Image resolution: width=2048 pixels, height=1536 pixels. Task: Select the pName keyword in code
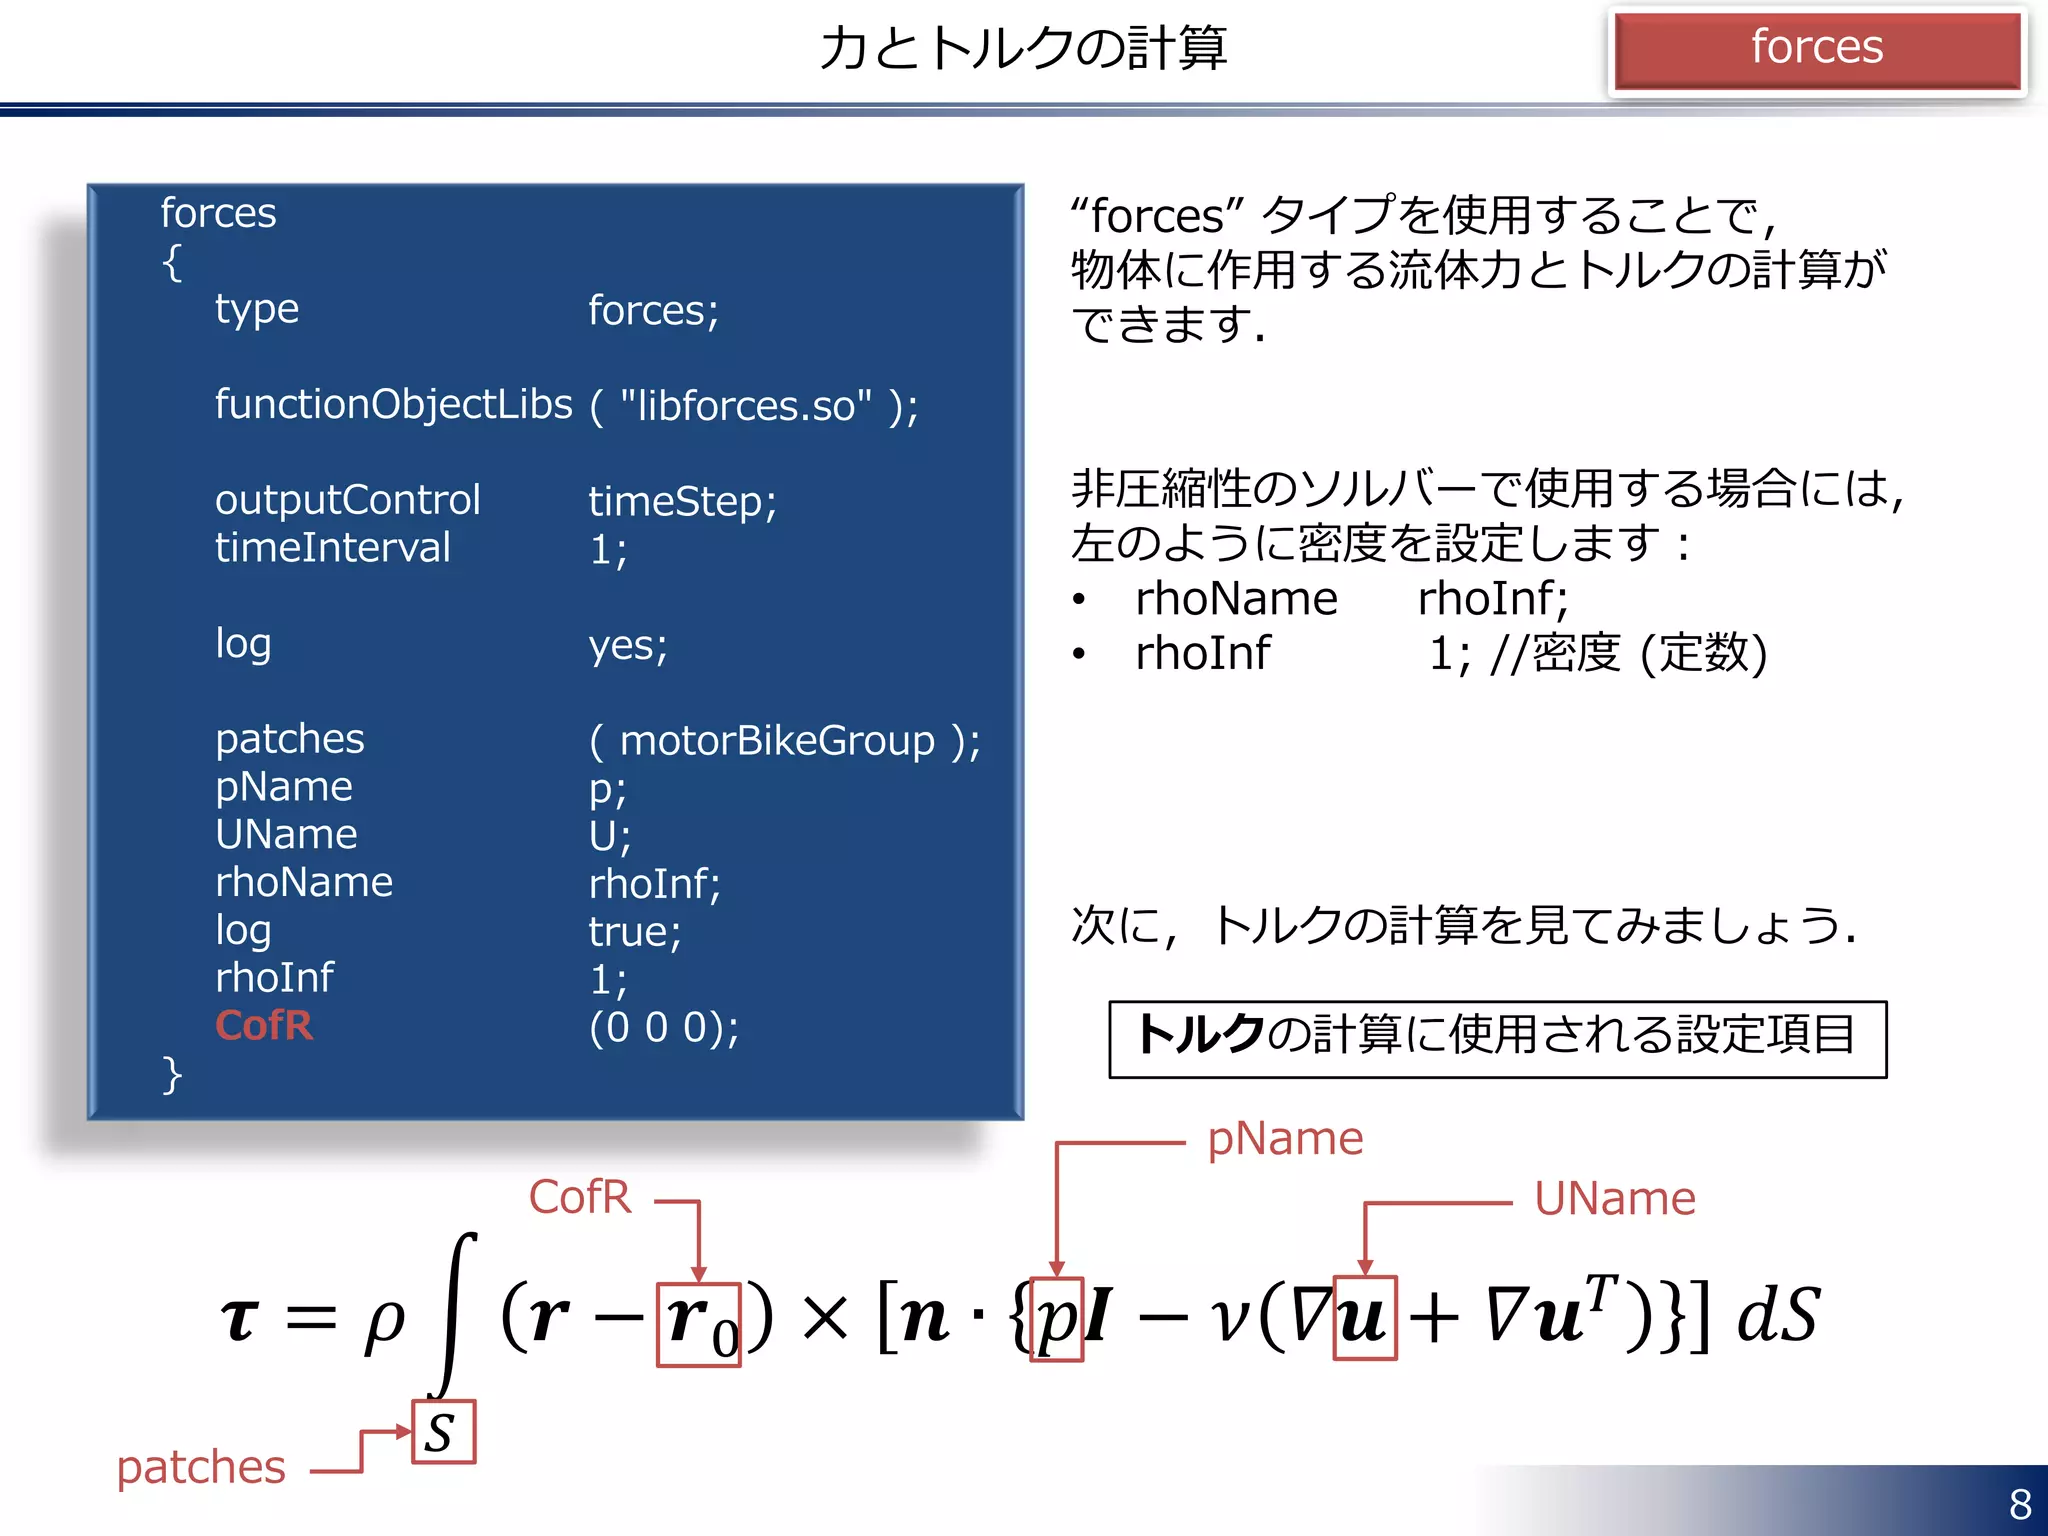point(284,788)
